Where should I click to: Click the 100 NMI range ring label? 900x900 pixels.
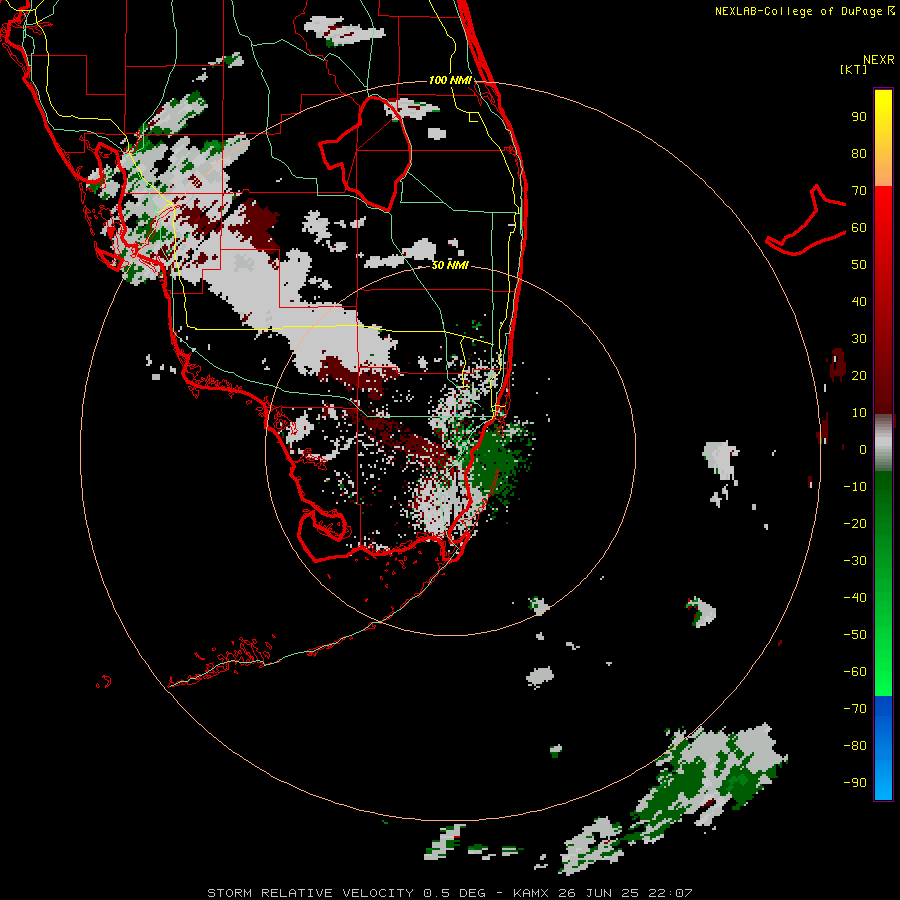(x=450, y=80)
